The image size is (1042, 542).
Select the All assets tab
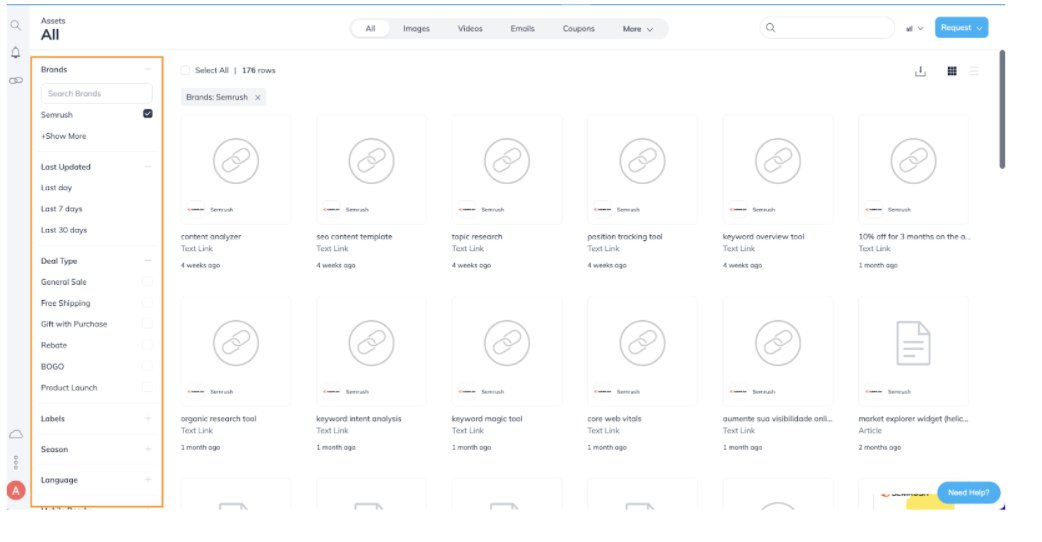coord(370,29)
